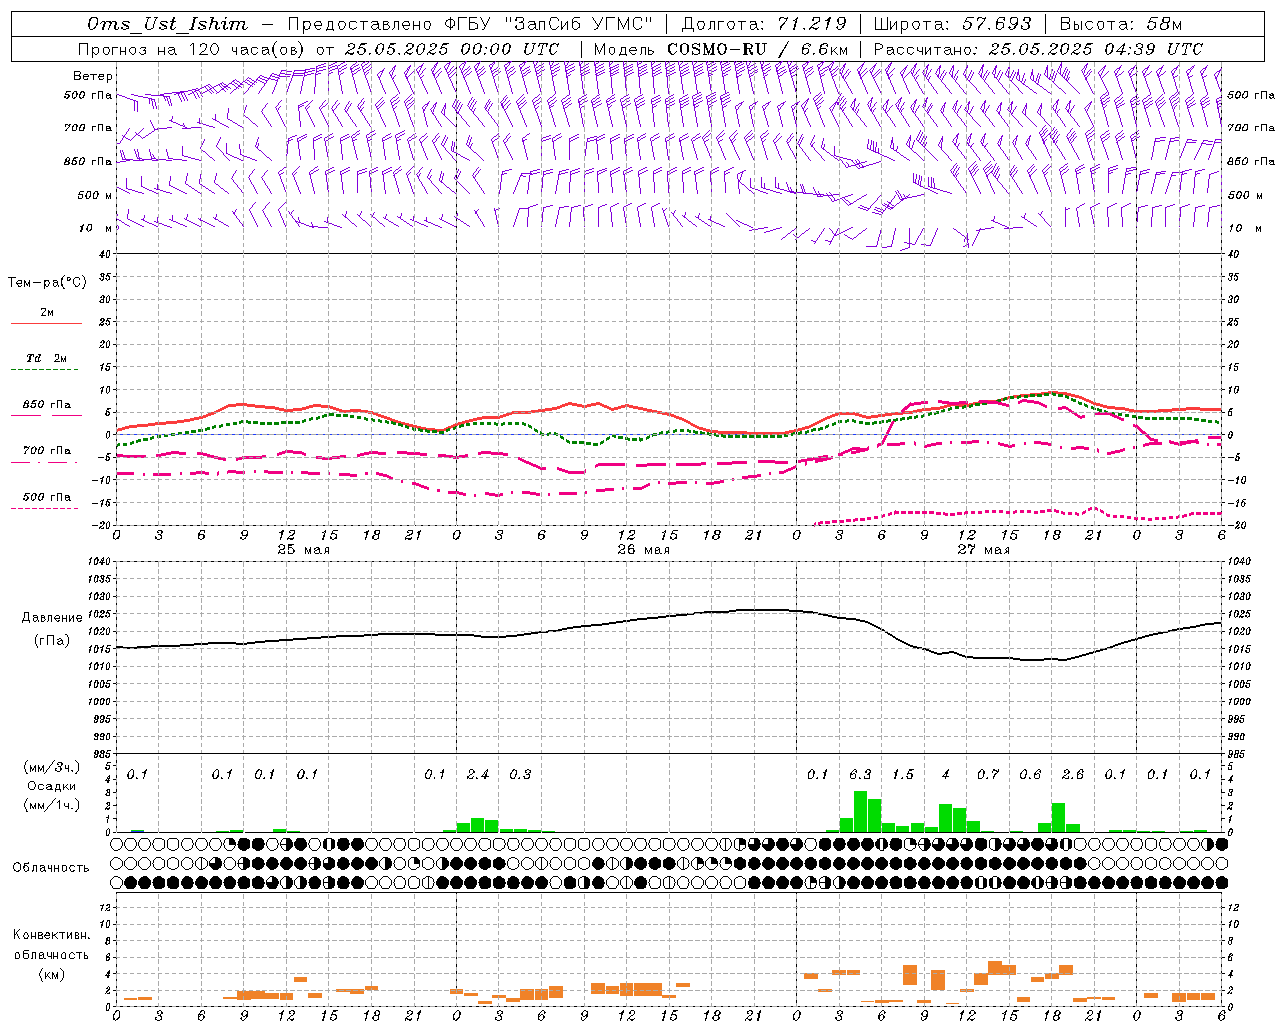
Task: Click the Высота: 58м header text
Action: (1120, 24)
